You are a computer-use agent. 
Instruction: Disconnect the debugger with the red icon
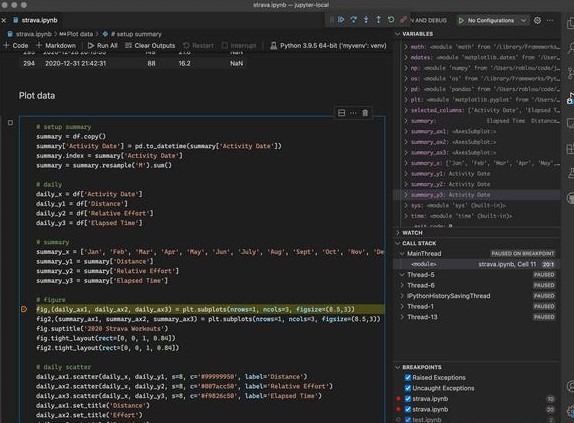403,20
